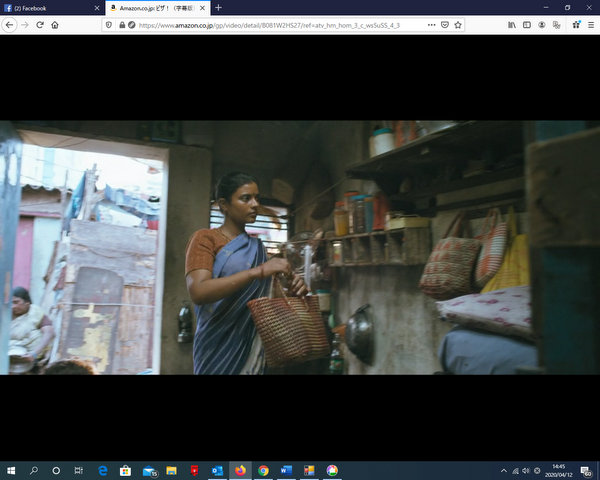
Task: Open the Firefox home page
Action: 55,25
